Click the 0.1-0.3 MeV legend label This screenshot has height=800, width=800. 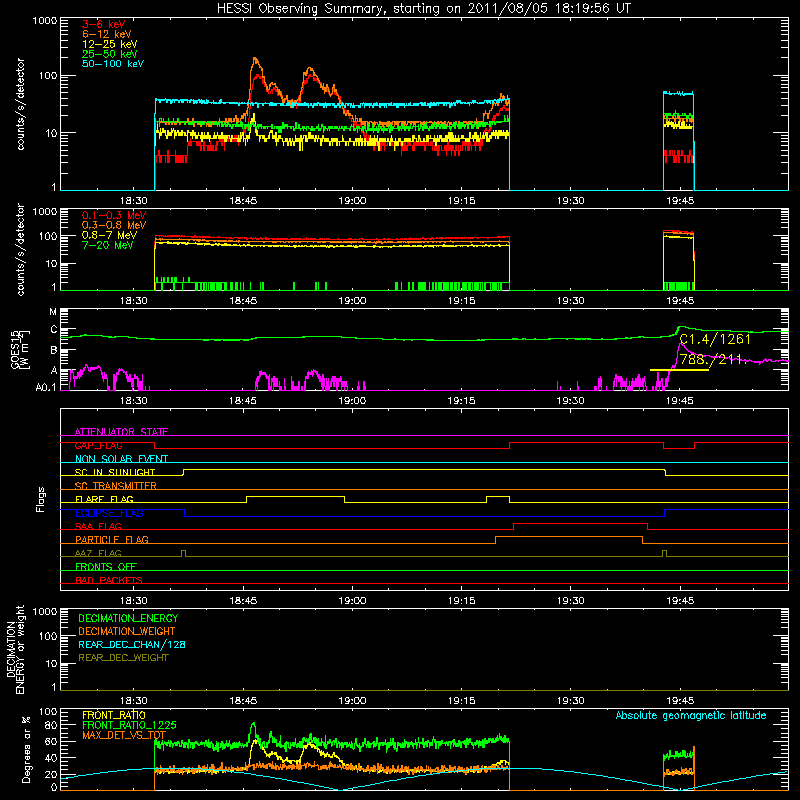[x=114, y=215]
